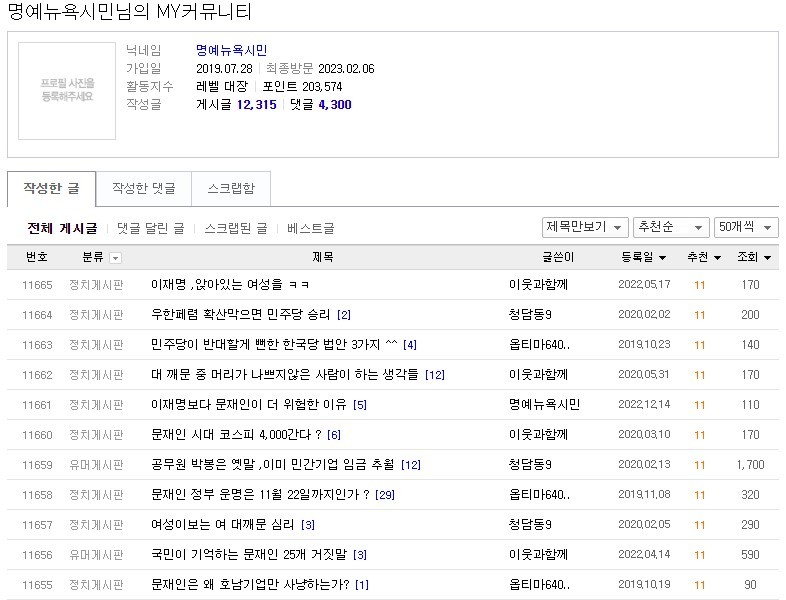Click the 분류 column filter arrow icon
The height and width of the screenshot is (600, 786).
116,258
